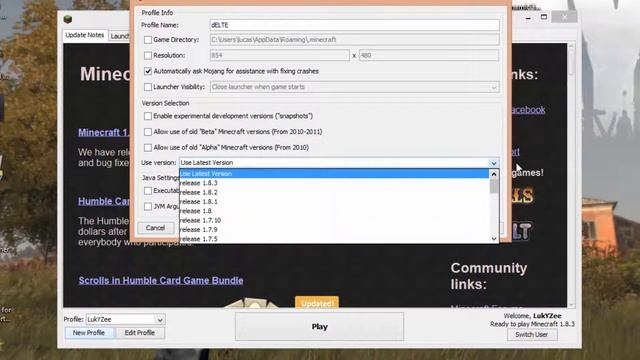The height and width of the screenshot is (360, 640).
Task: Allow use of old Alpha versions
Action: [148, 147]
